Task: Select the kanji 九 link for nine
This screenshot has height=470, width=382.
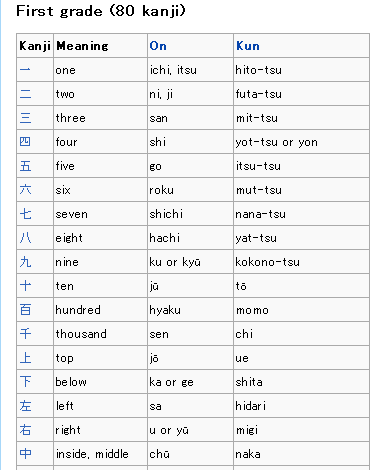Action: [25, 262]
